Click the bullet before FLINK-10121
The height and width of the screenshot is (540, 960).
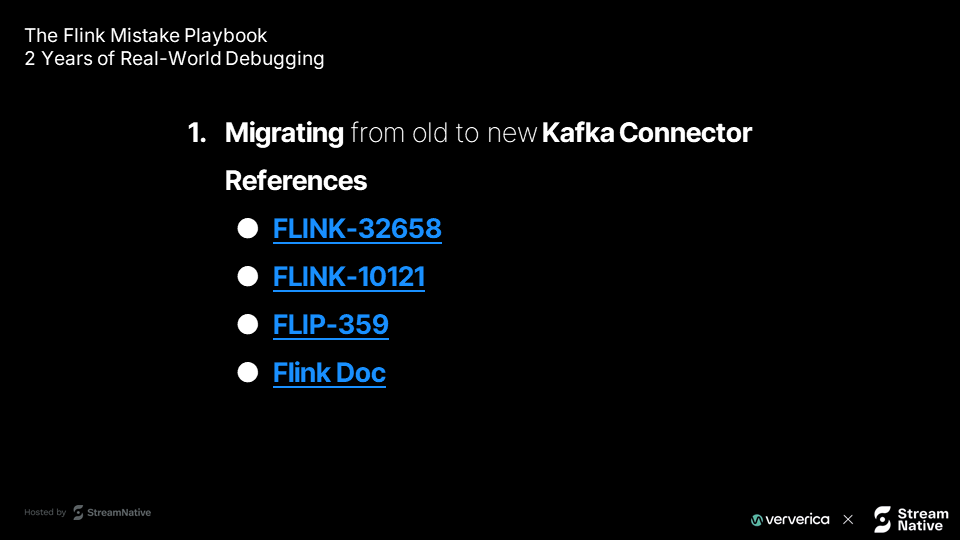click(247, 276)
